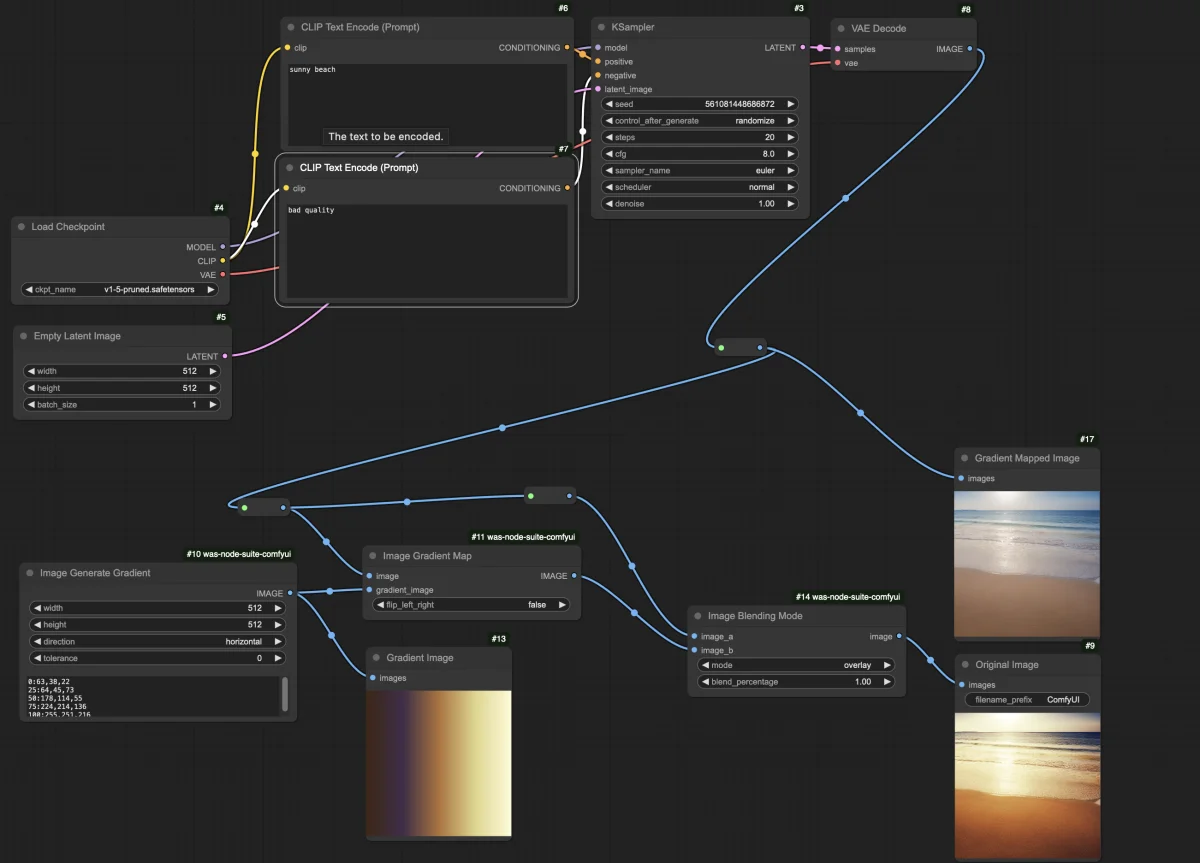The width and height of the screenshot is (1200, 863).
Task: Click the '#10 was-node-suite-comfyui' badge
Action: coord(239,553)
